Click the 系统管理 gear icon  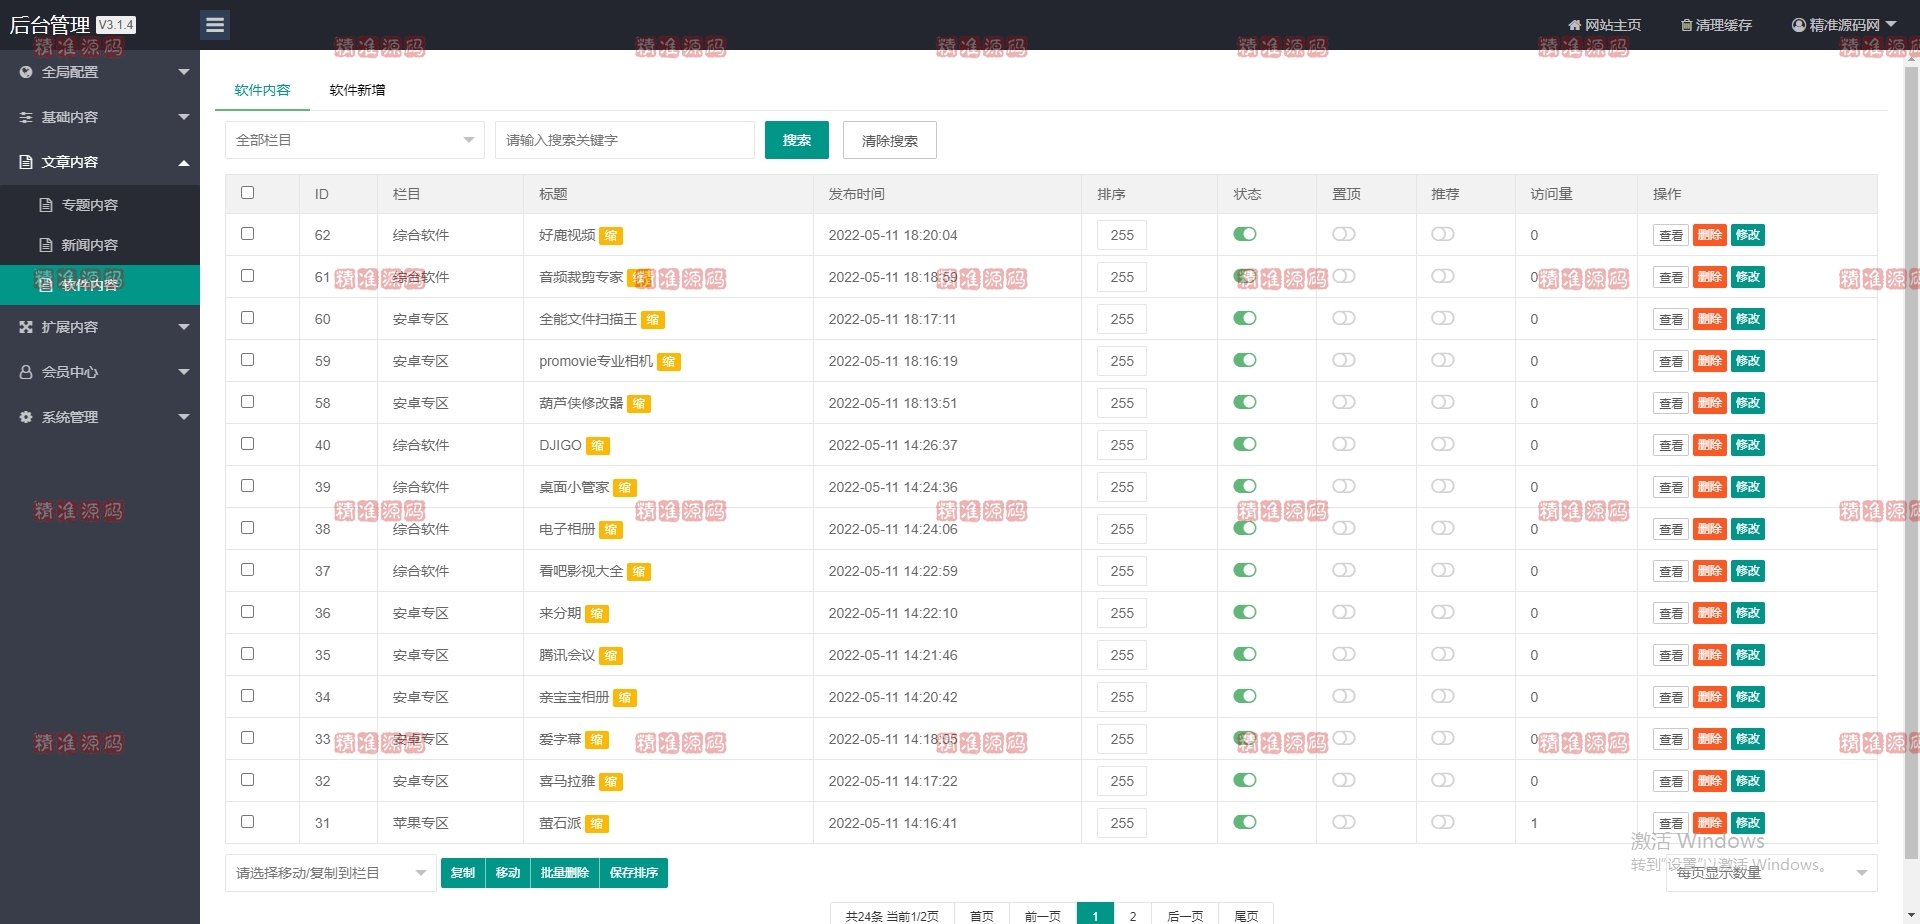[x=26, y=417]
